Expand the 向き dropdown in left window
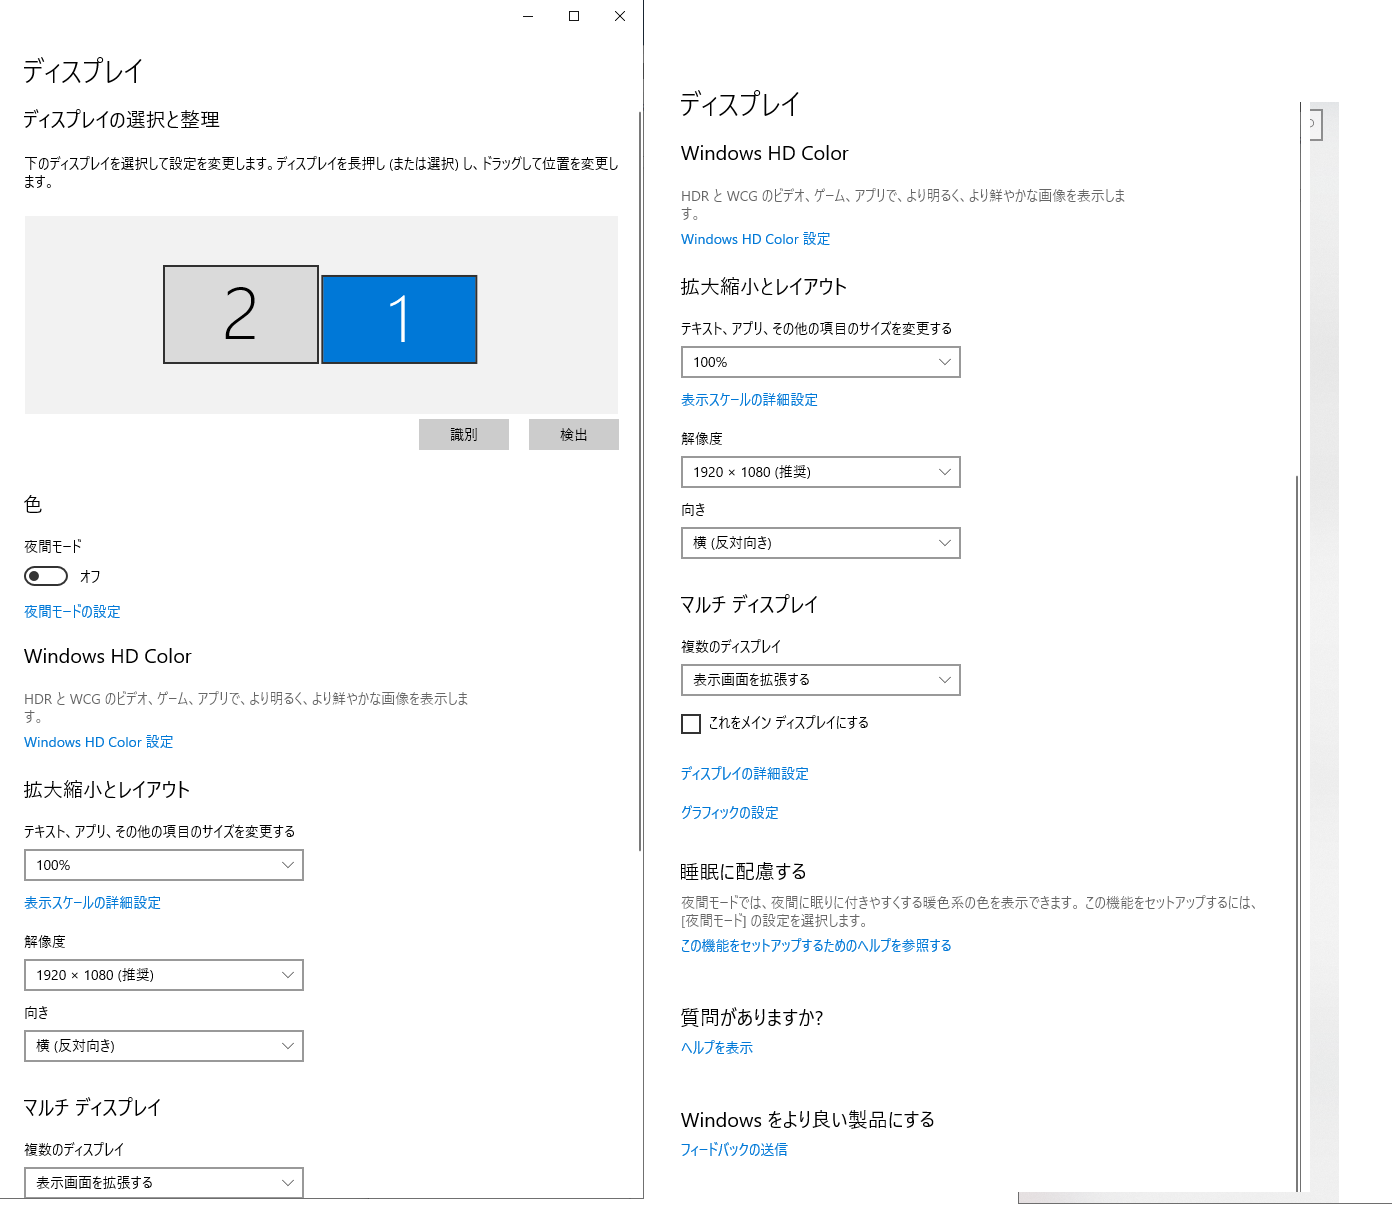Viewport: 1392px width, 1220px height. click(164, 1046)
